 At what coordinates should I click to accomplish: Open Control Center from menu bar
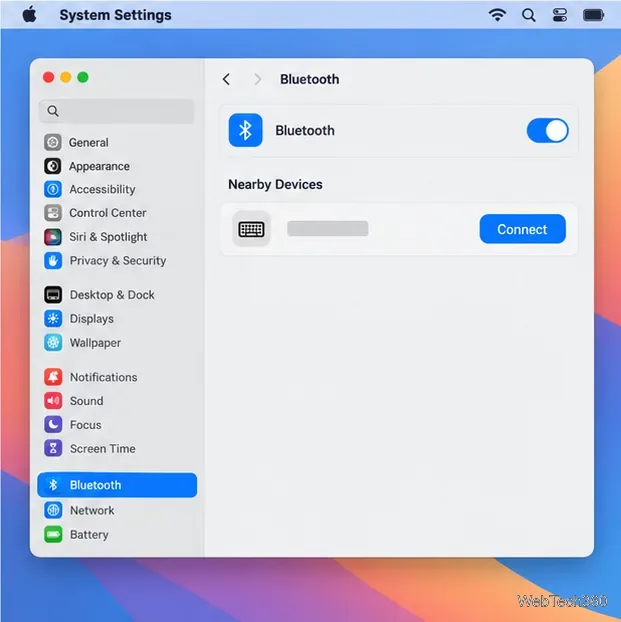point(559,15)
